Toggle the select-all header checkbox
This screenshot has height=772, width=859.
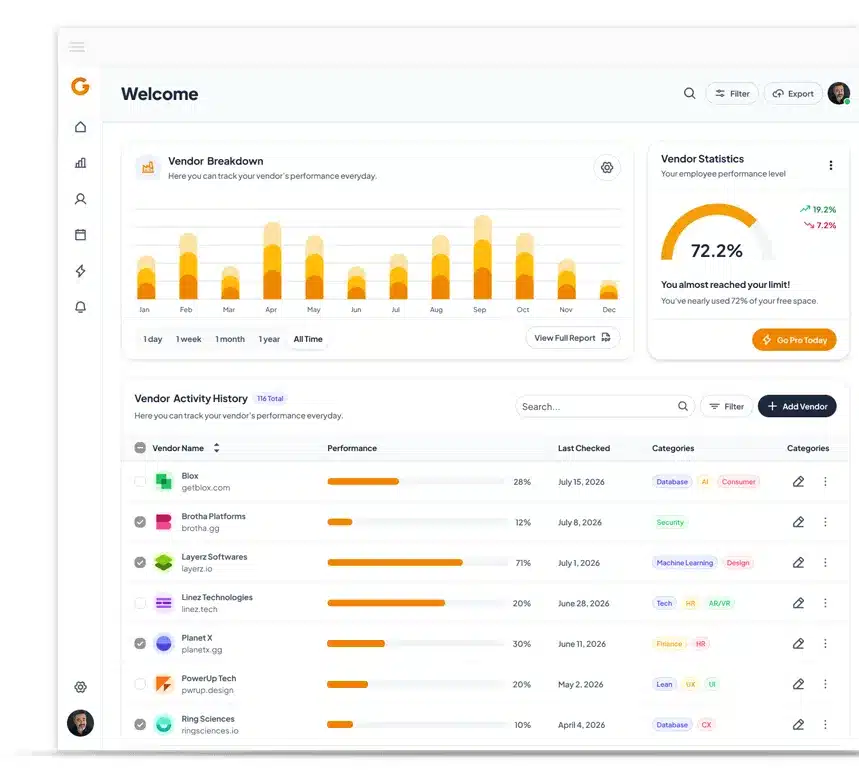[x=140, y=448]
